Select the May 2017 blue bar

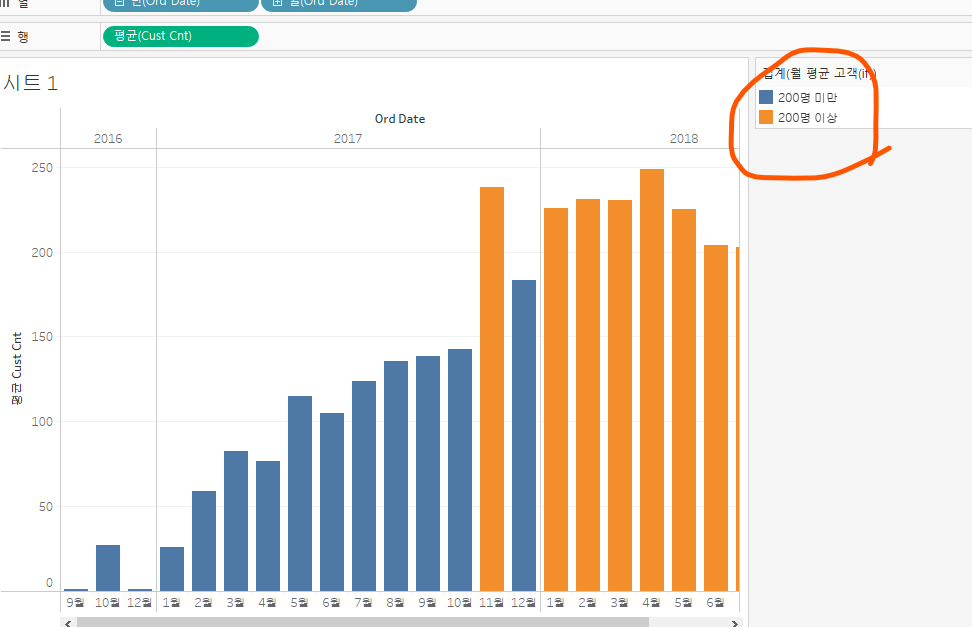[300, 494]
